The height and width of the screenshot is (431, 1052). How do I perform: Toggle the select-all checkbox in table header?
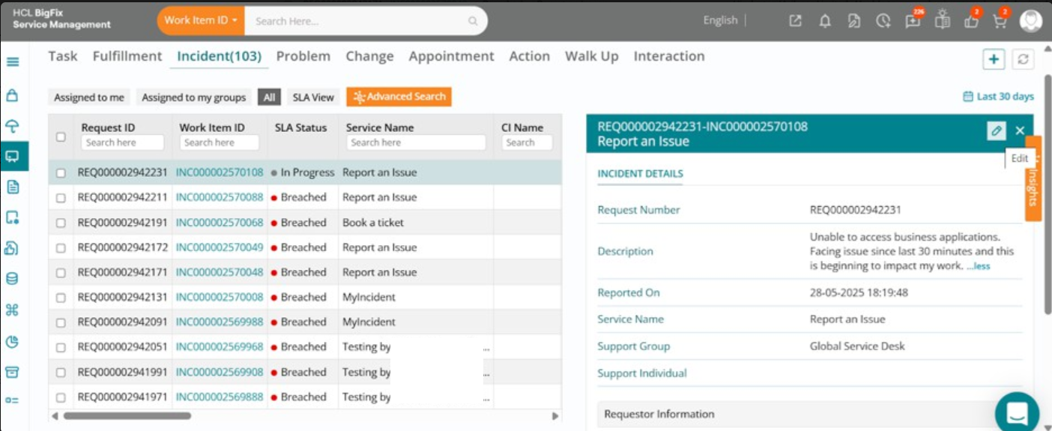(61, 136)
